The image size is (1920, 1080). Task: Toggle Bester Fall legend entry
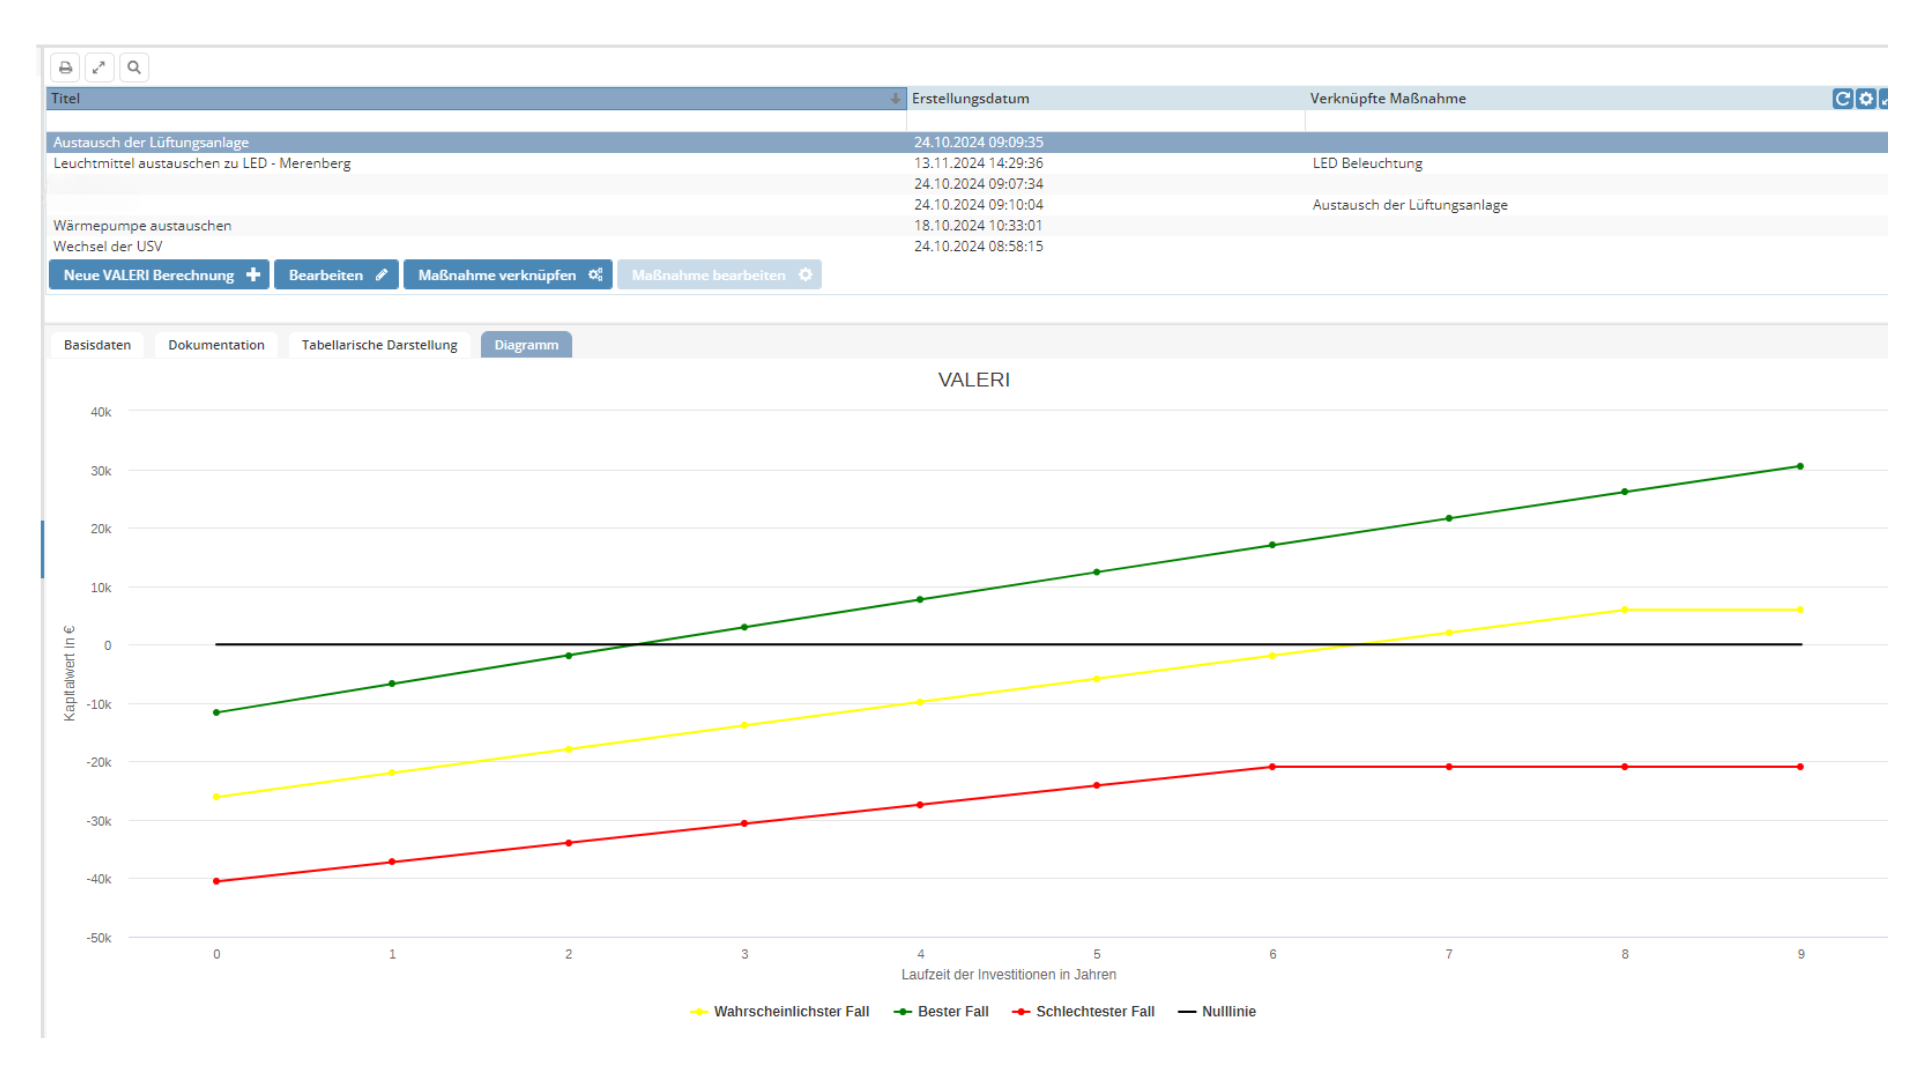coord(941,1012)
